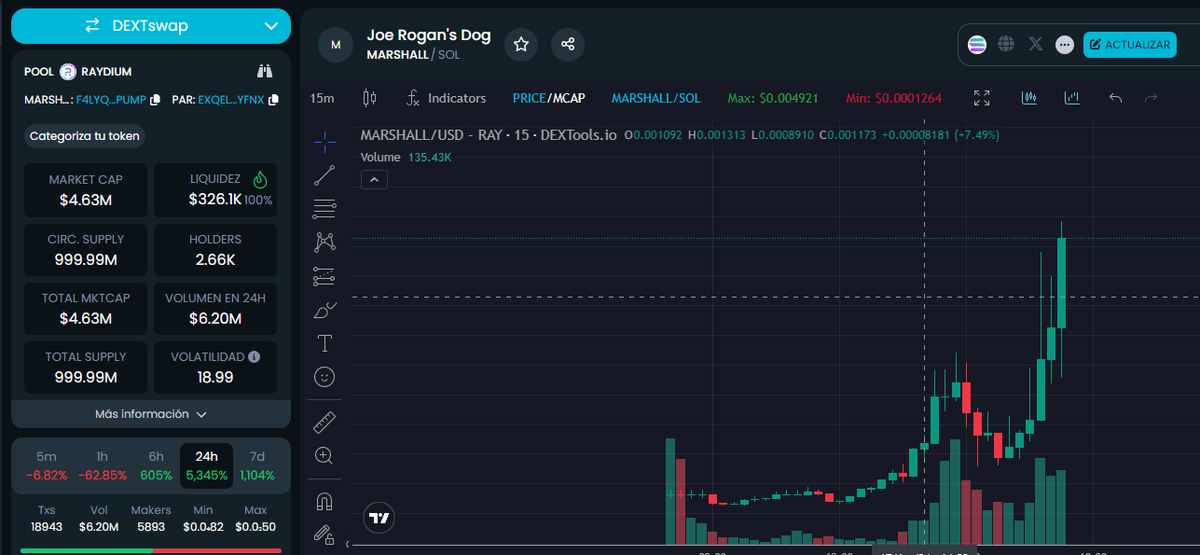1200x555 pixels.
Task: Click the share icon button
Action: (x=568, y=44)
